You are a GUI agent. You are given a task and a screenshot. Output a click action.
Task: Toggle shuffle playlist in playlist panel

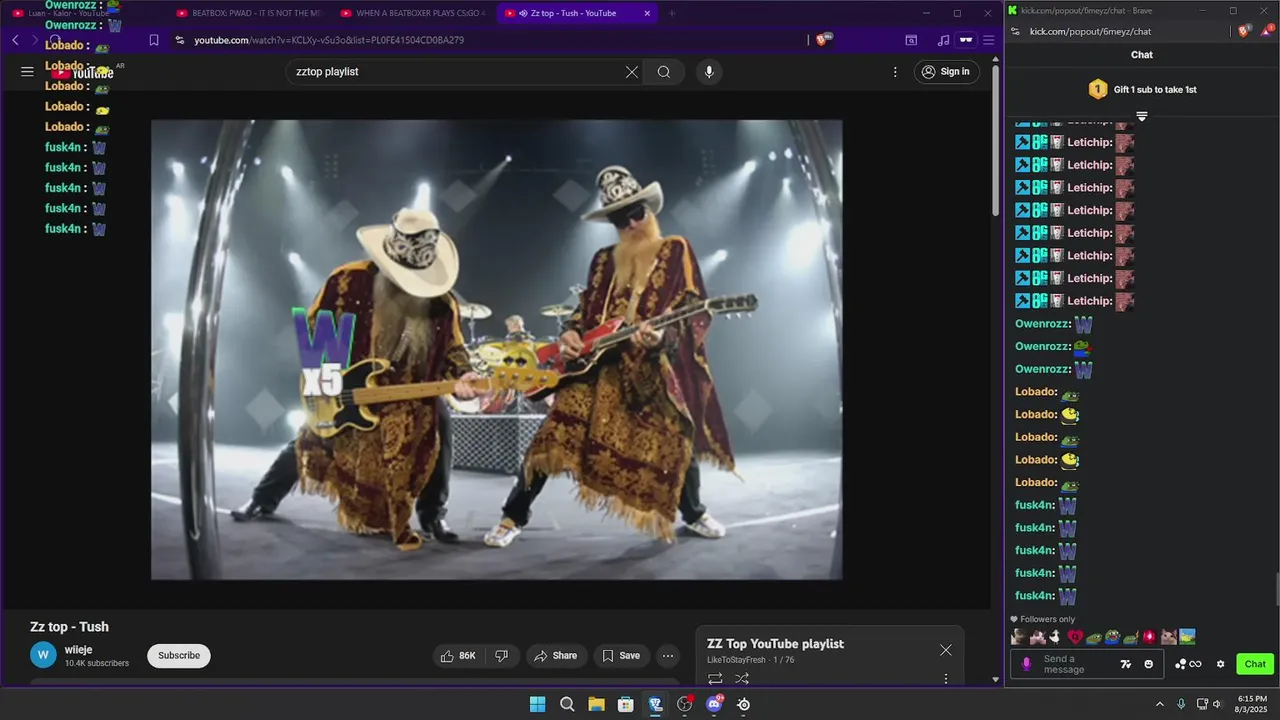click(742, 679)
